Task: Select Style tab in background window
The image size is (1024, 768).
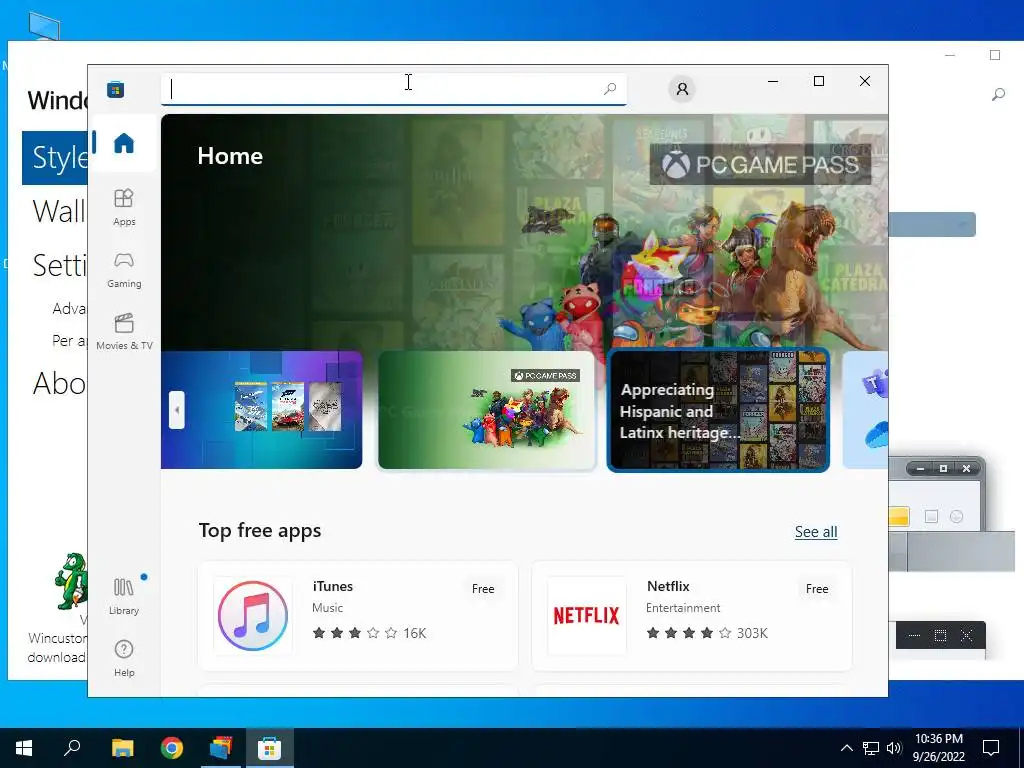Action: click(55, 157)
